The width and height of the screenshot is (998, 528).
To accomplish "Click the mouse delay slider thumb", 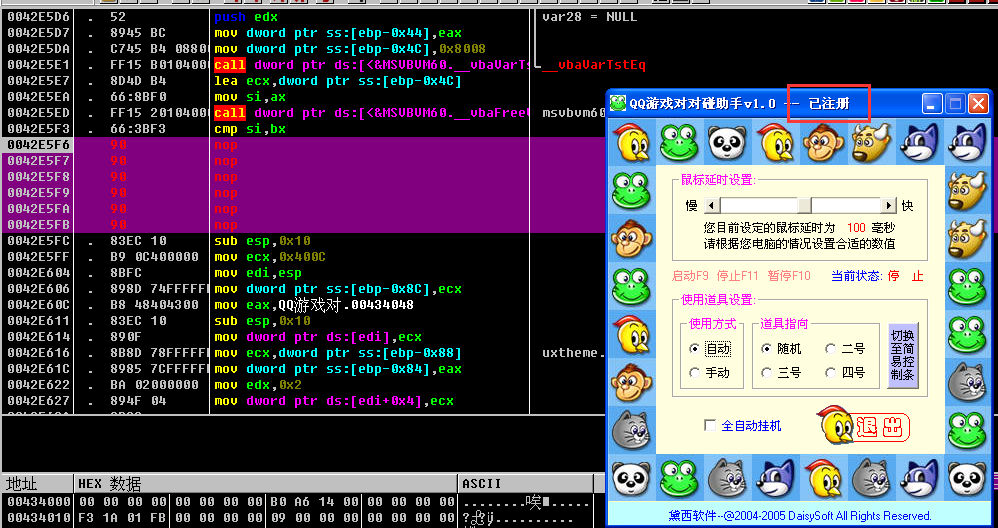I will [805, 205].
